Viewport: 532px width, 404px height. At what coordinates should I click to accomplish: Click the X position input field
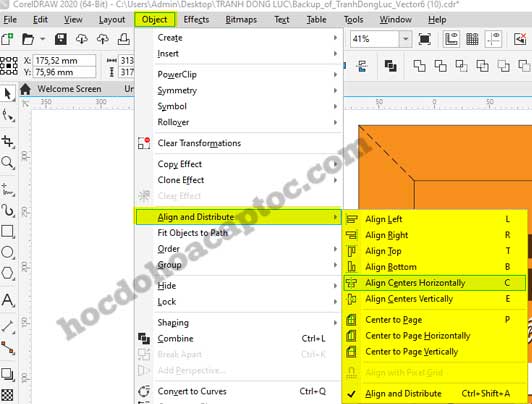point(64,60)
